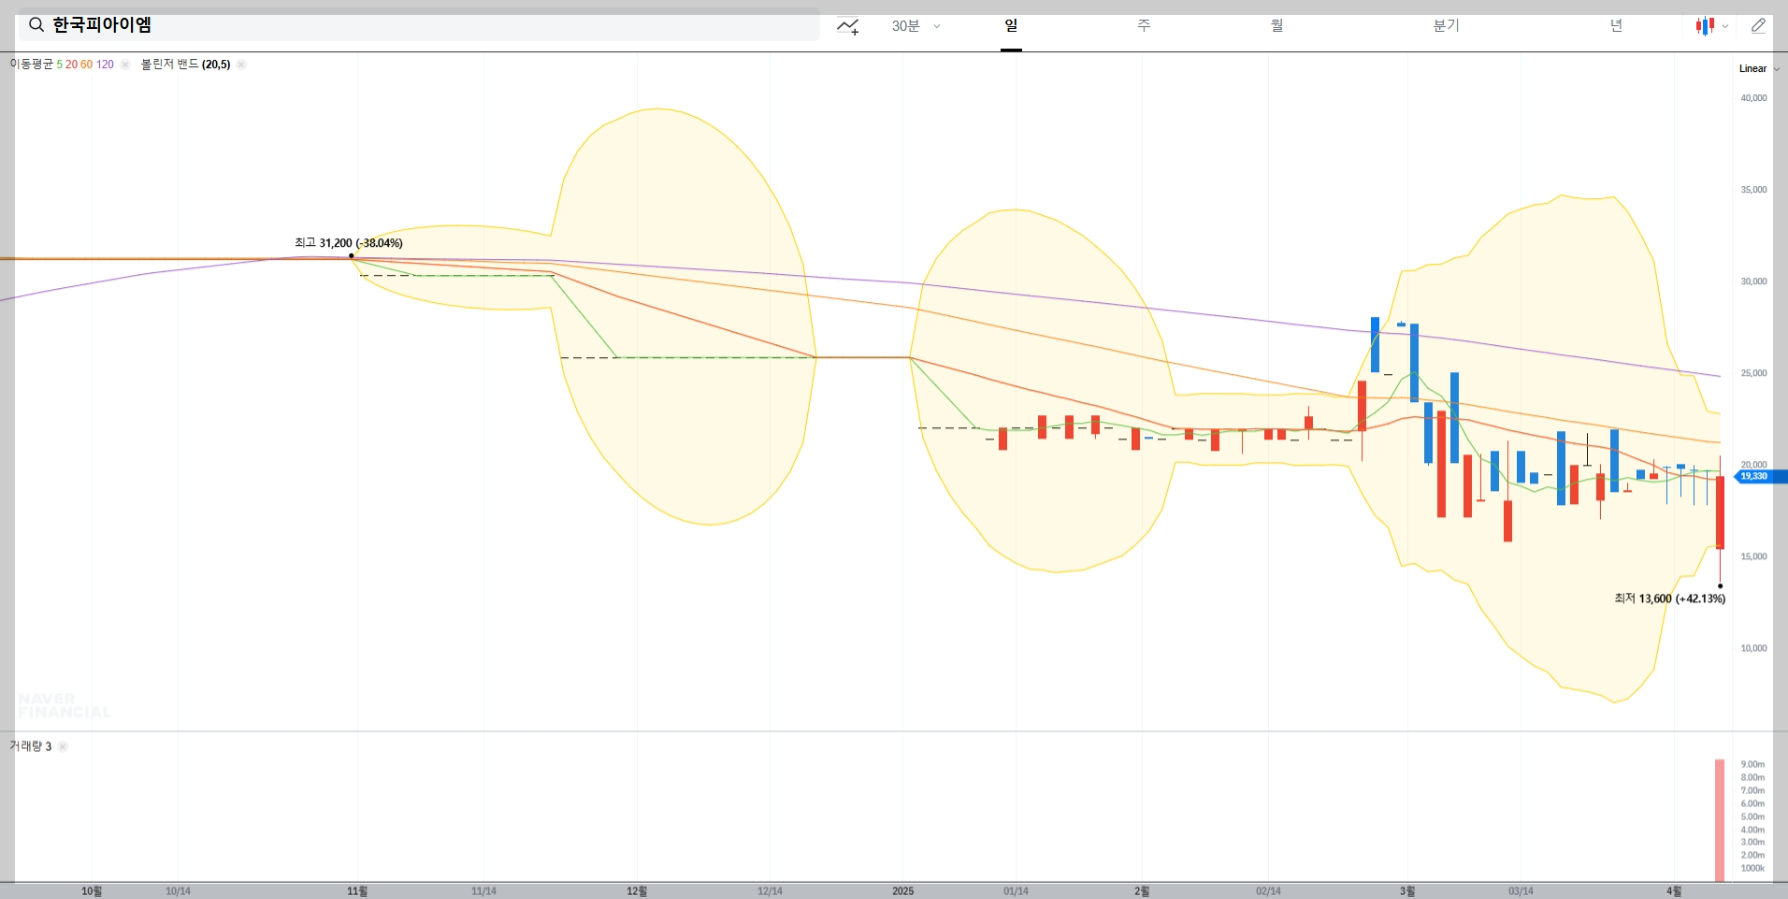Screen dimensions: 1788x899
Task: Click the 한국피아이엠 stock search field
Action: coord(419,26)
